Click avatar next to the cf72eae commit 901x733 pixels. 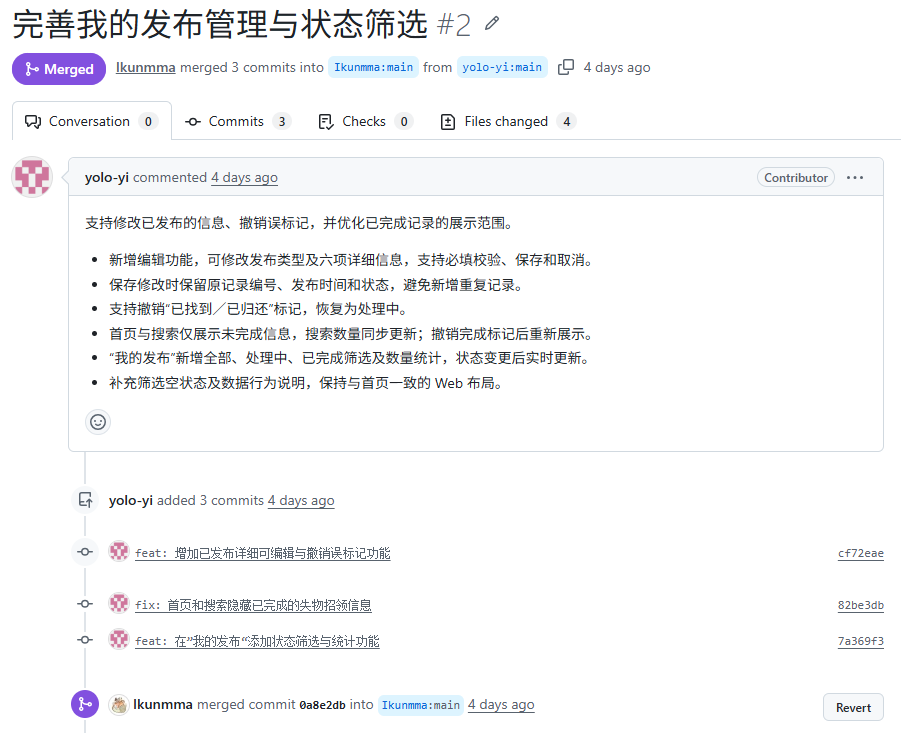click(119, 551)
